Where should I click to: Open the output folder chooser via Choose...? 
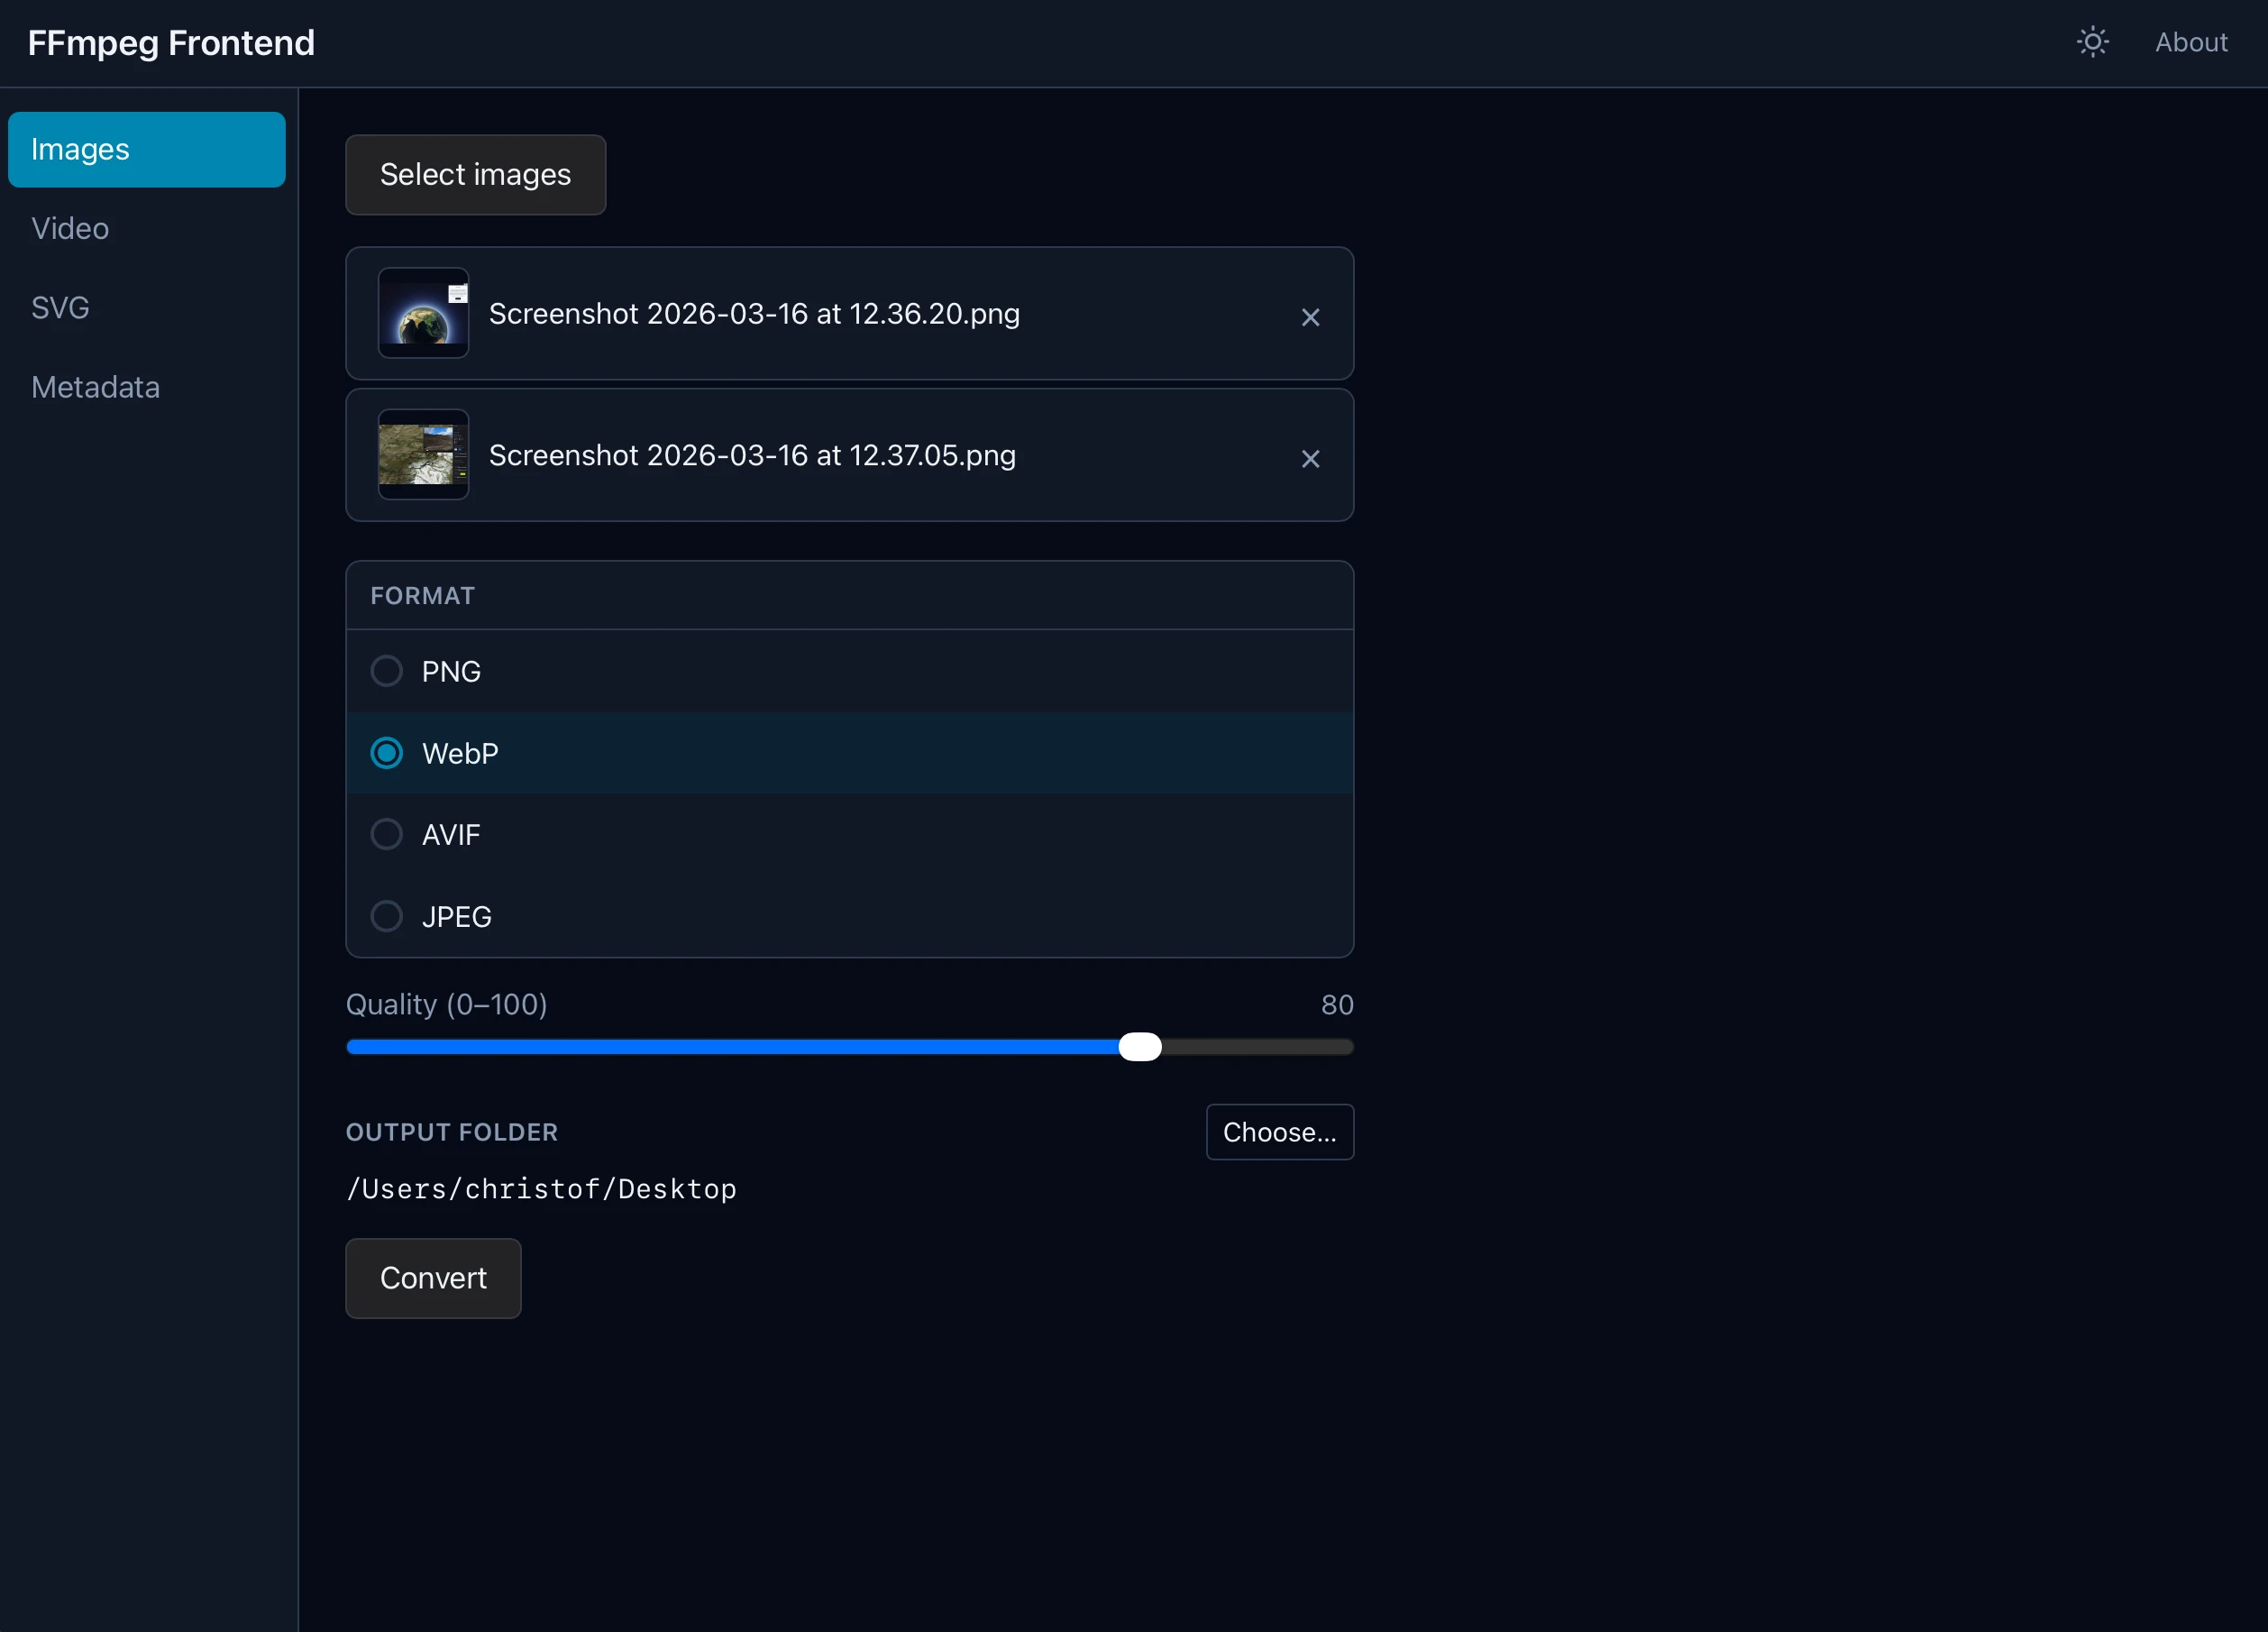pyautogui.click(x=1279, y=1131)
